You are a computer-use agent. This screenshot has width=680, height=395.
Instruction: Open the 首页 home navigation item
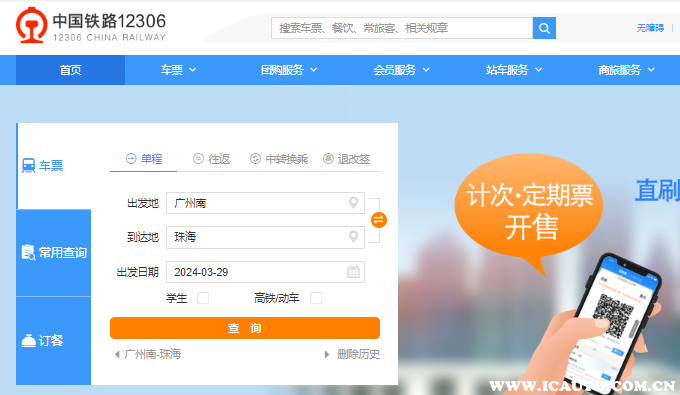tap(70, 70)
